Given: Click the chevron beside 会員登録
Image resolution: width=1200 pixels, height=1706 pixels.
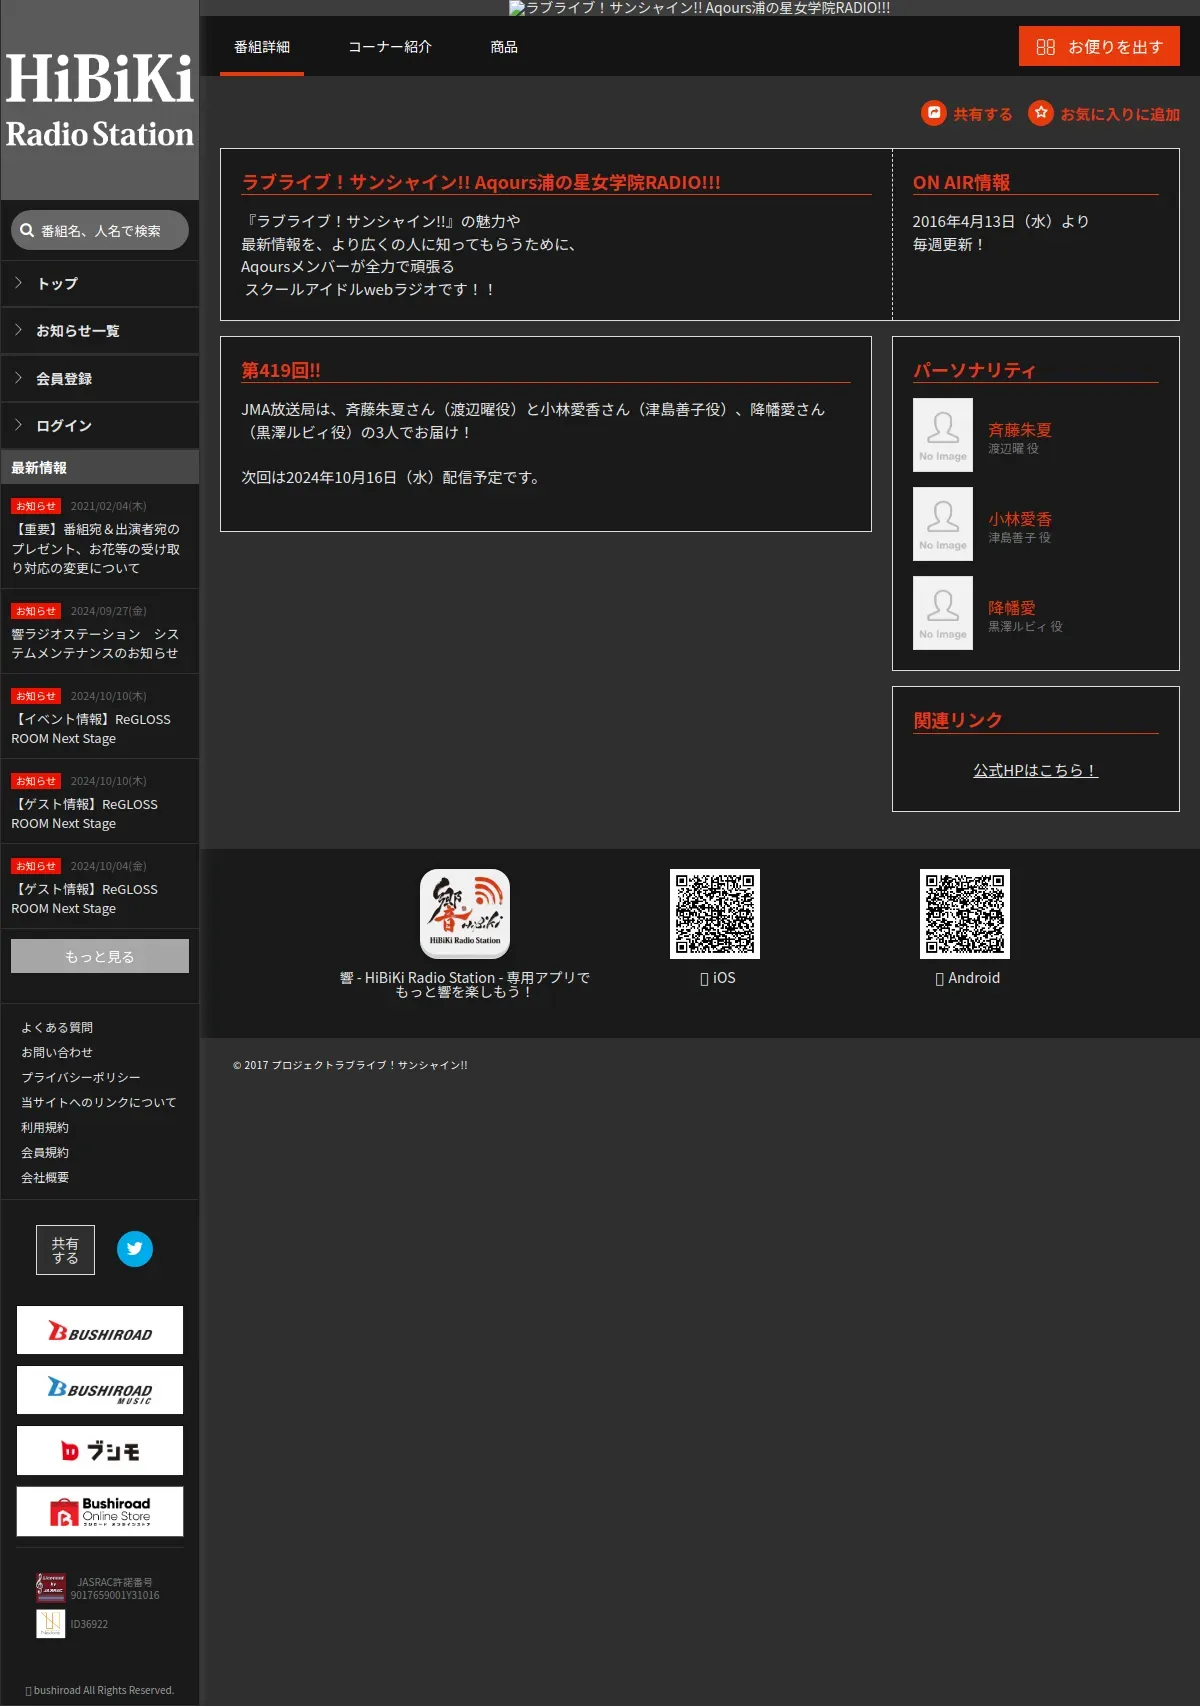Looking at the screenshot, I should [18, 378].
